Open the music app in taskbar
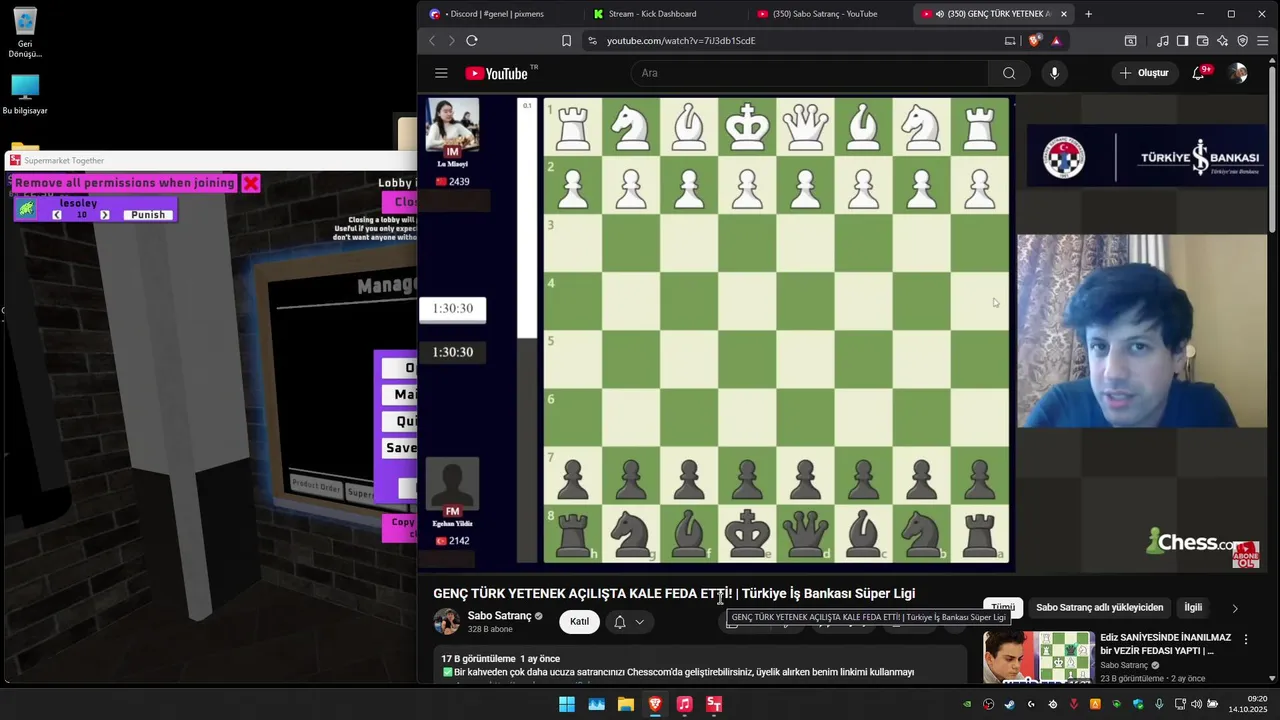Viewport: 1280px width, 720px height. click(684, 704)
